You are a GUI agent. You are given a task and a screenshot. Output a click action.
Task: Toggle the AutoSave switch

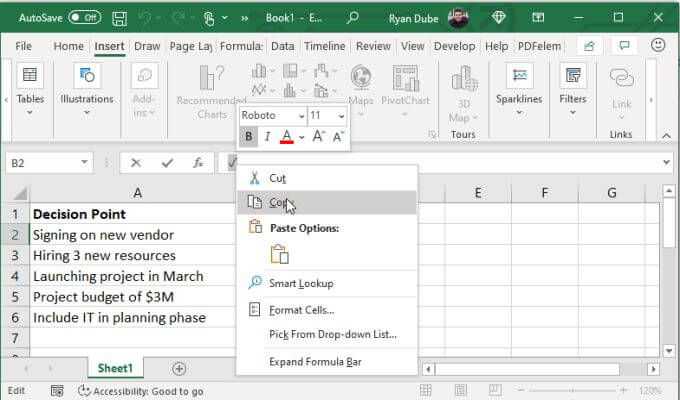(x=85, y=17)
